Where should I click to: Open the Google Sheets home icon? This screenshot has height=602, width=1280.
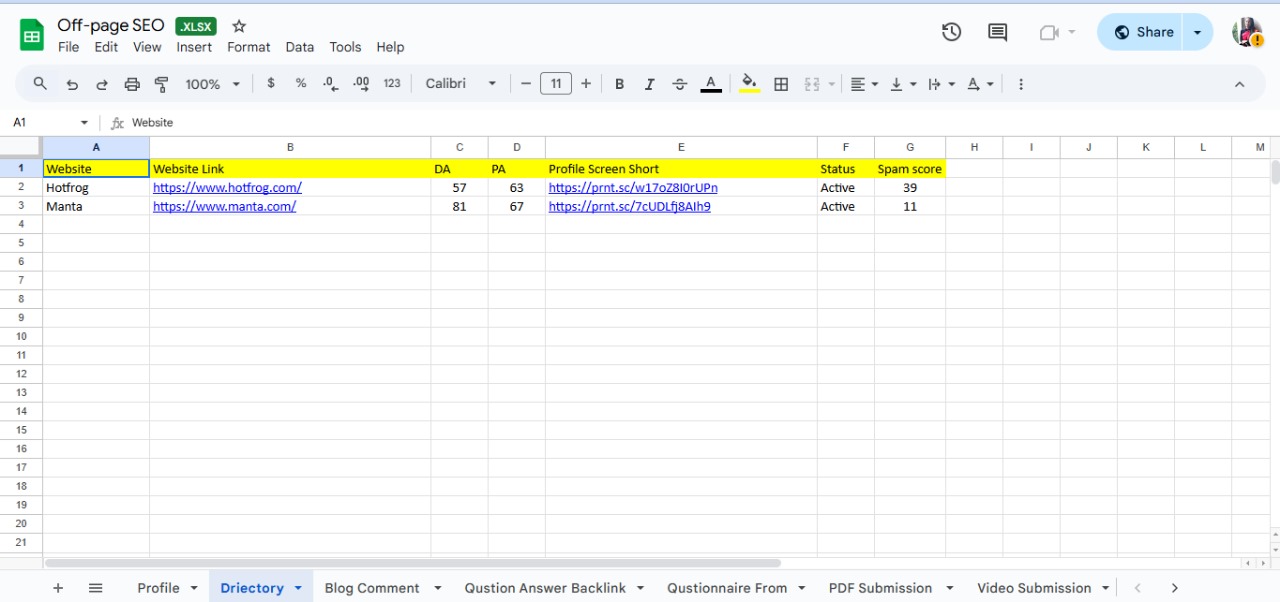tap(32, 35)
